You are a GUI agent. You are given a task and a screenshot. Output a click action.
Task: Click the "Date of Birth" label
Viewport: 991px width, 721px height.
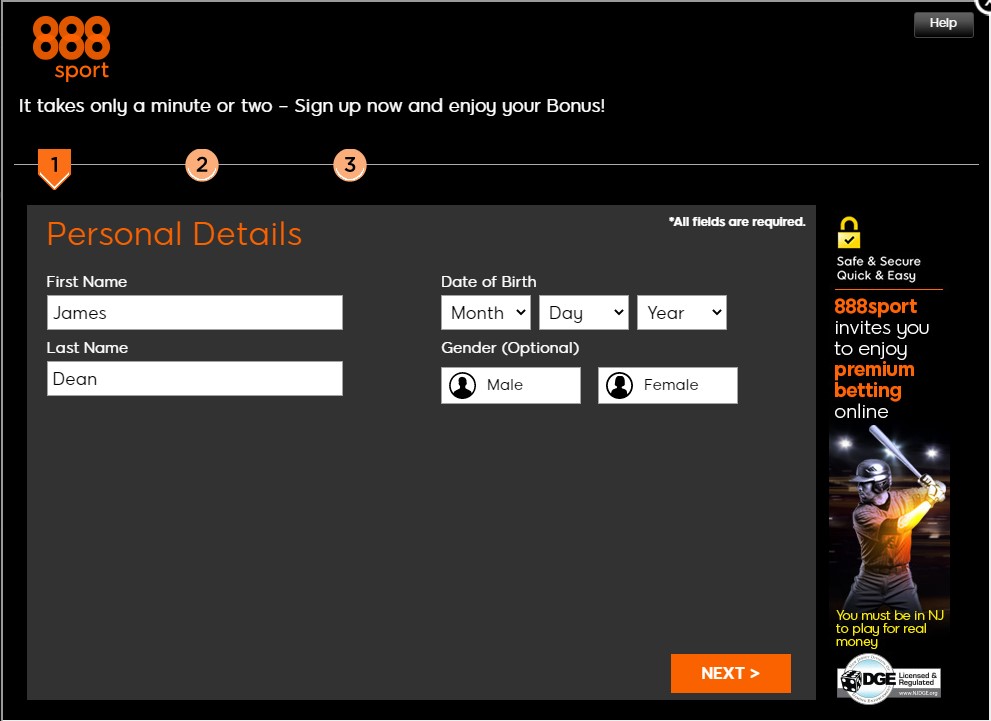coord(489,282)
